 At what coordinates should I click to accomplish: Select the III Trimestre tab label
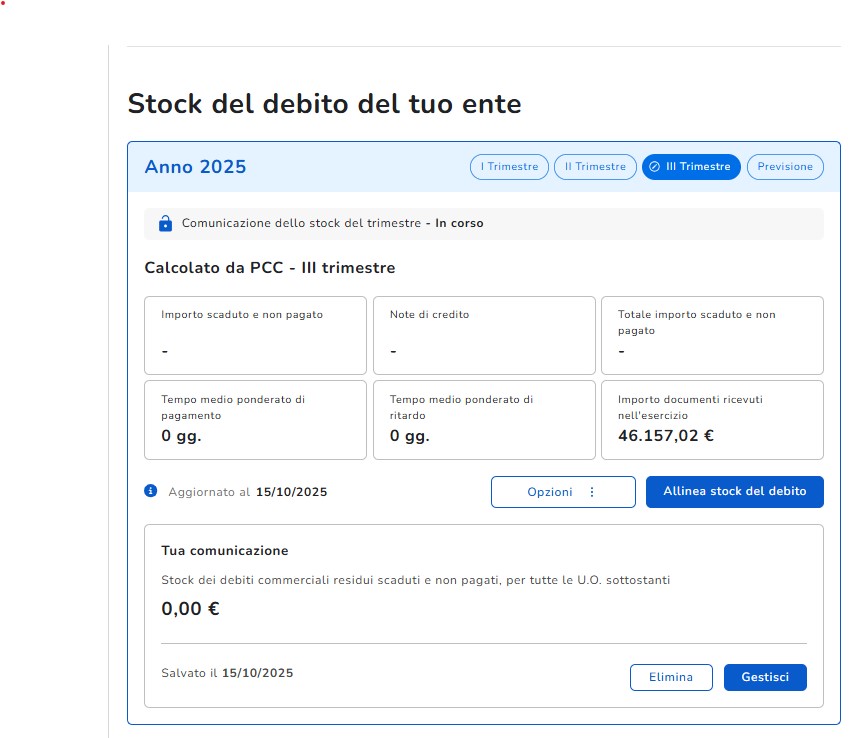tap(698, 167)
